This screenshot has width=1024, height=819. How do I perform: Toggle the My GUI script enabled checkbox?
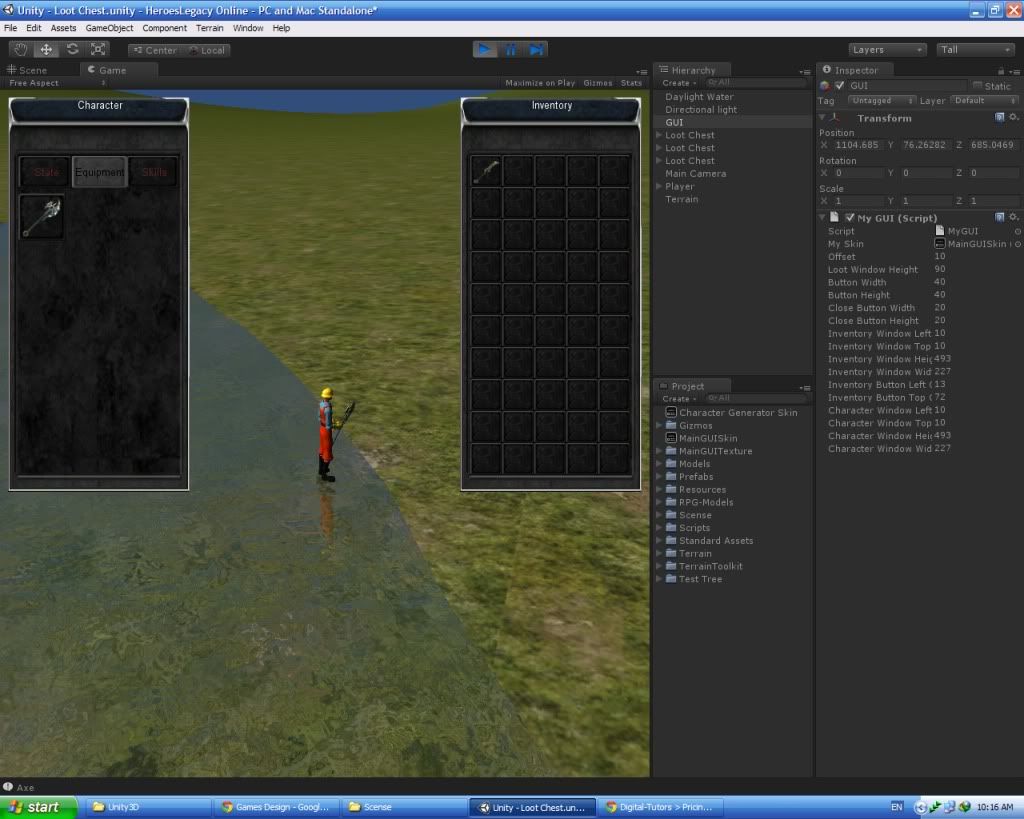point(850,217)
